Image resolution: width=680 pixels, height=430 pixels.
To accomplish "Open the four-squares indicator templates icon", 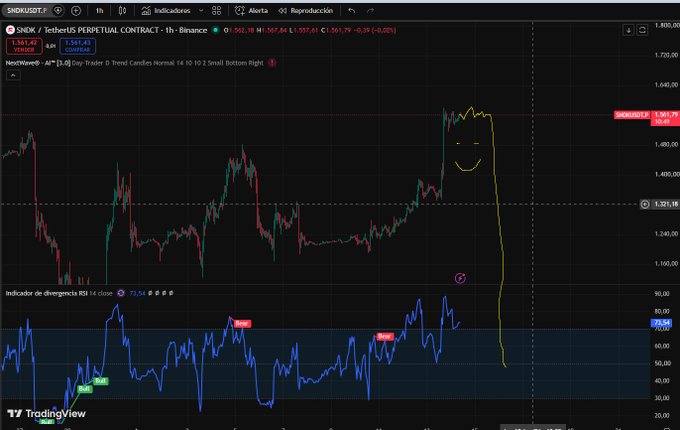I will [x=216, y=10].
